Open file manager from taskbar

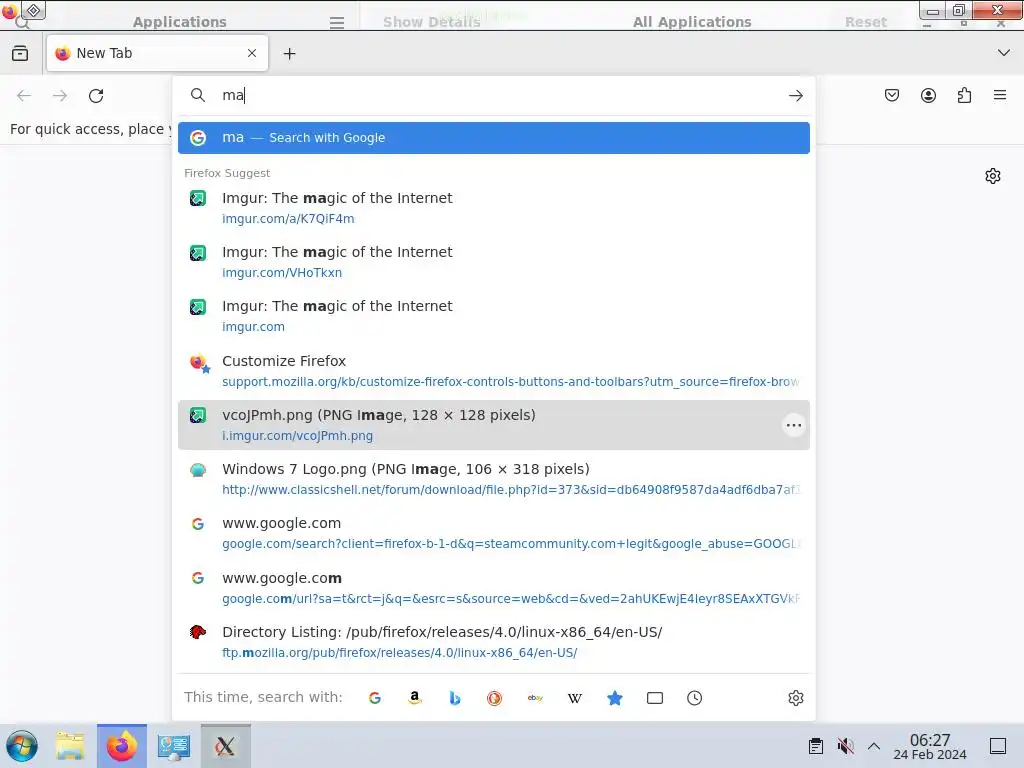tap(70, 746)
